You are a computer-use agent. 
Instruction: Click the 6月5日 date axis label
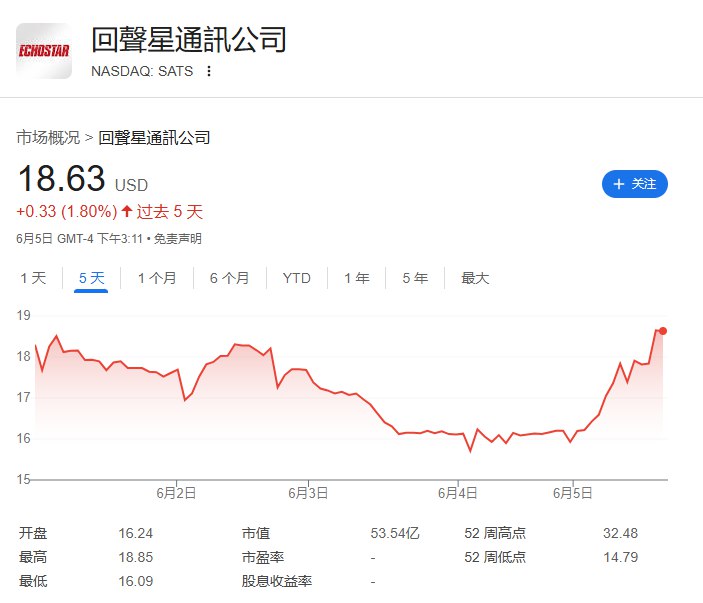pos(573,493)
